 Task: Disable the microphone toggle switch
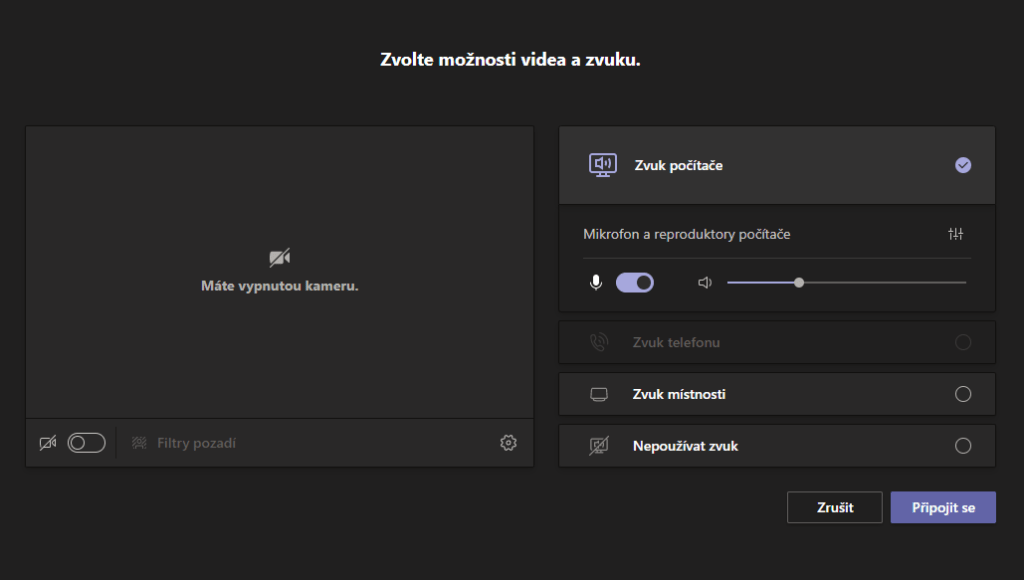(x=635, y=283)
